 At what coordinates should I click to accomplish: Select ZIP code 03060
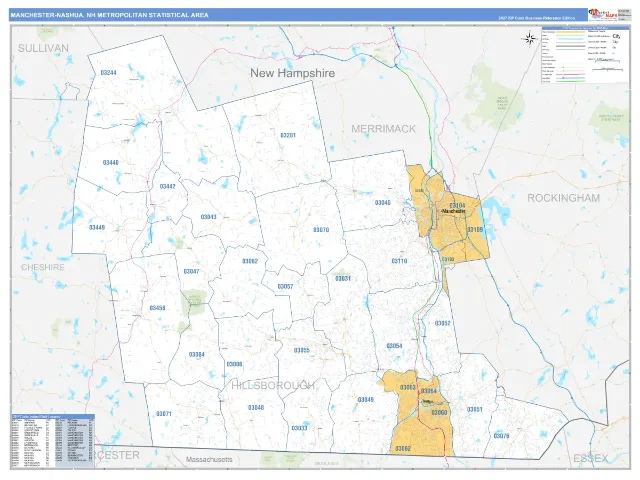(439, 413)
